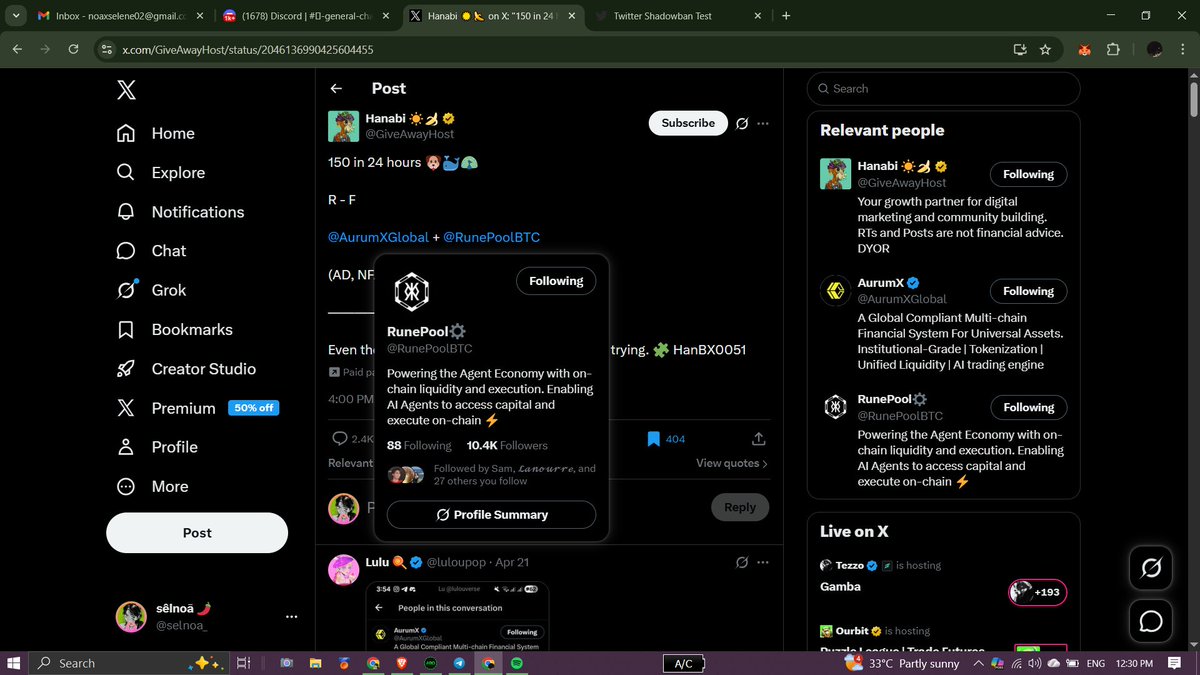Click the browser reload button
This screenshot has width=1200, height=675.
(x=73, y=49)
